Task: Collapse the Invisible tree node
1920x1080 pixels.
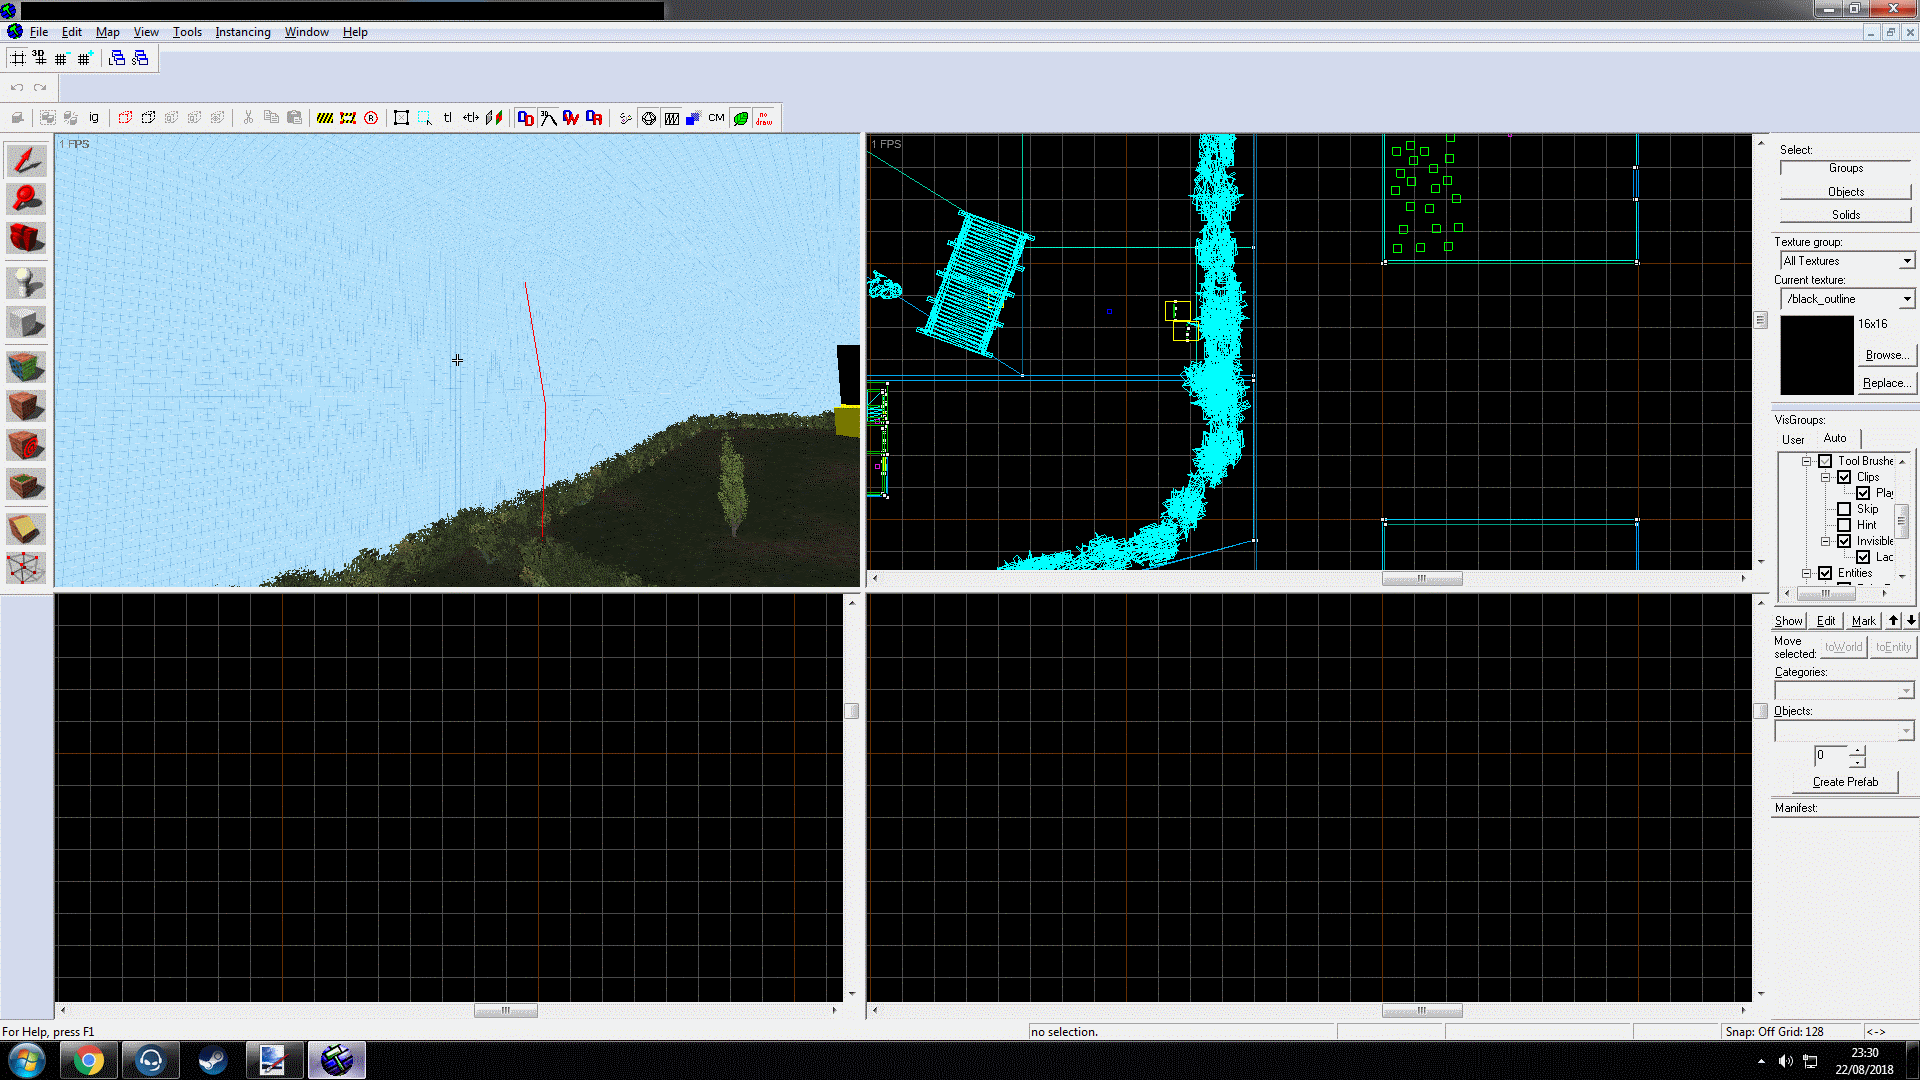Action: click(x=1825, y=541)
